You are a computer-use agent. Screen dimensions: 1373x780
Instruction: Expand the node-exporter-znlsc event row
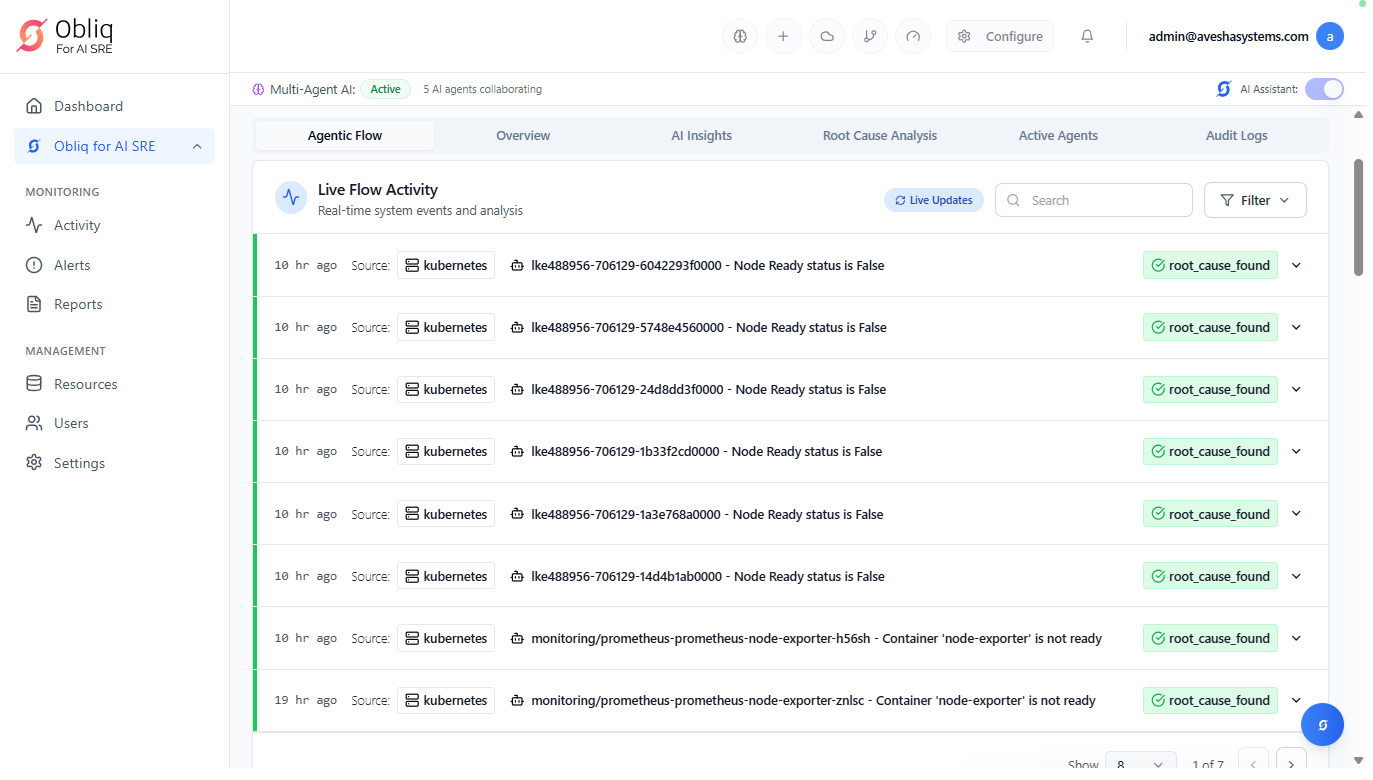1296,700
